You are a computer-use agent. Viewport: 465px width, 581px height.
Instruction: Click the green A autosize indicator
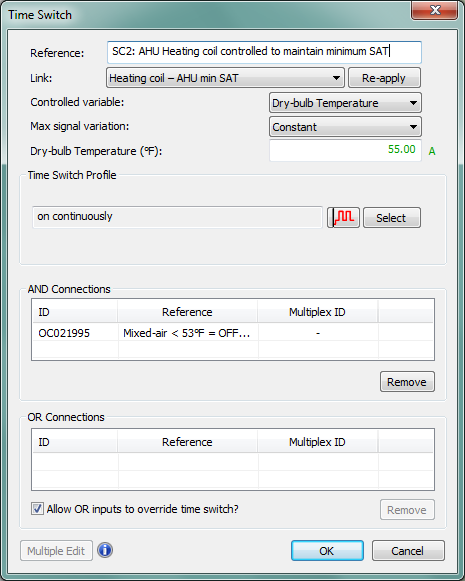pos(432,151)
